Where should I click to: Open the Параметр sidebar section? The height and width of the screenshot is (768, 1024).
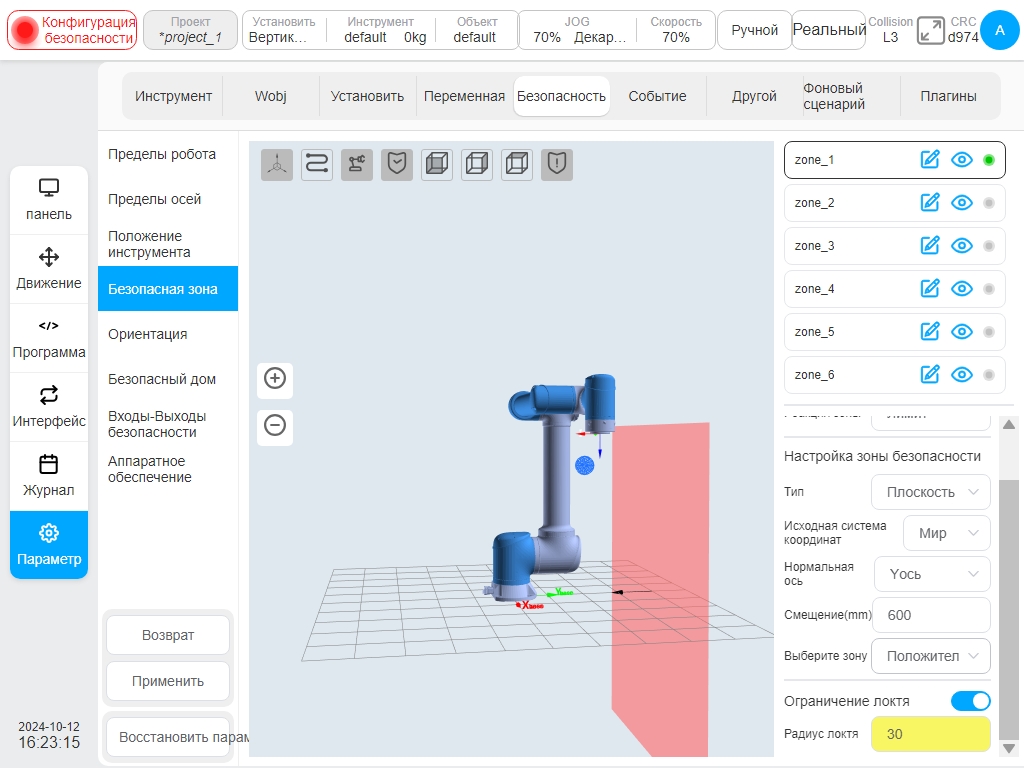tap(49, 545)
